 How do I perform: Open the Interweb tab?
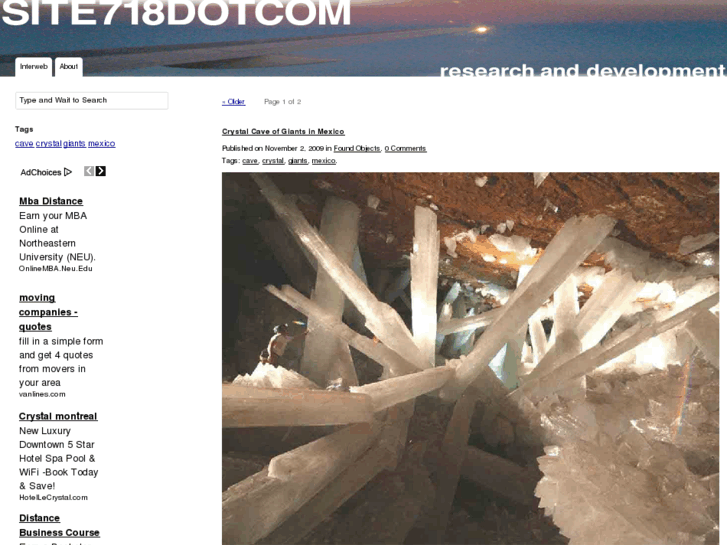[34, 67]
